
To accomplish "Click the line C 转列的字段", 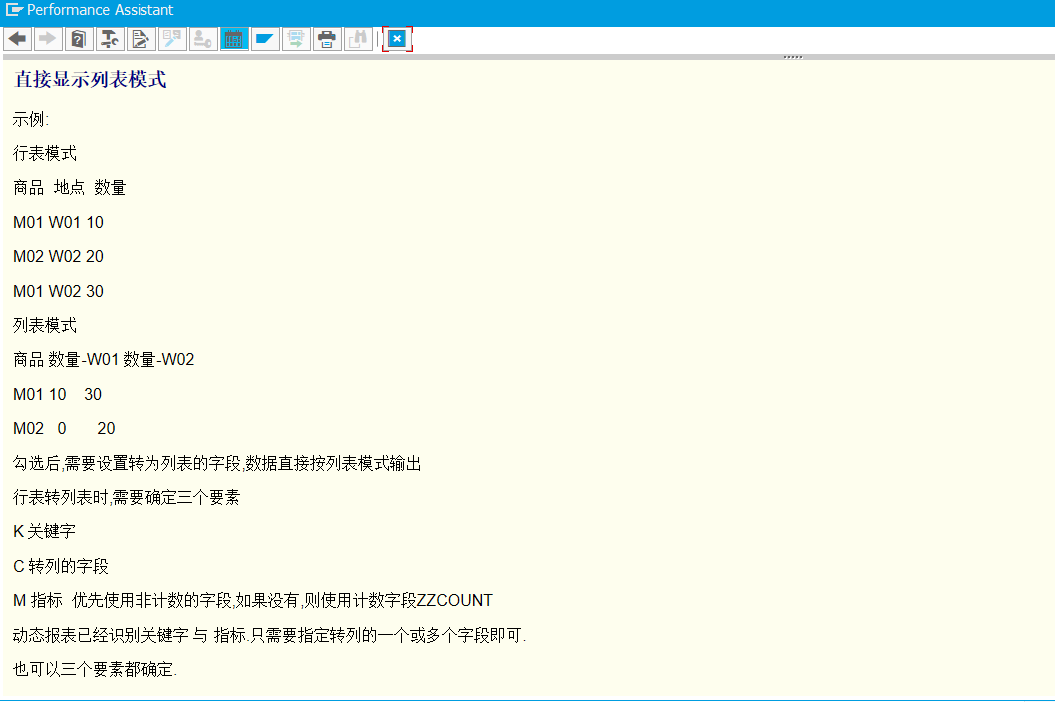I will tap(61, 567).
